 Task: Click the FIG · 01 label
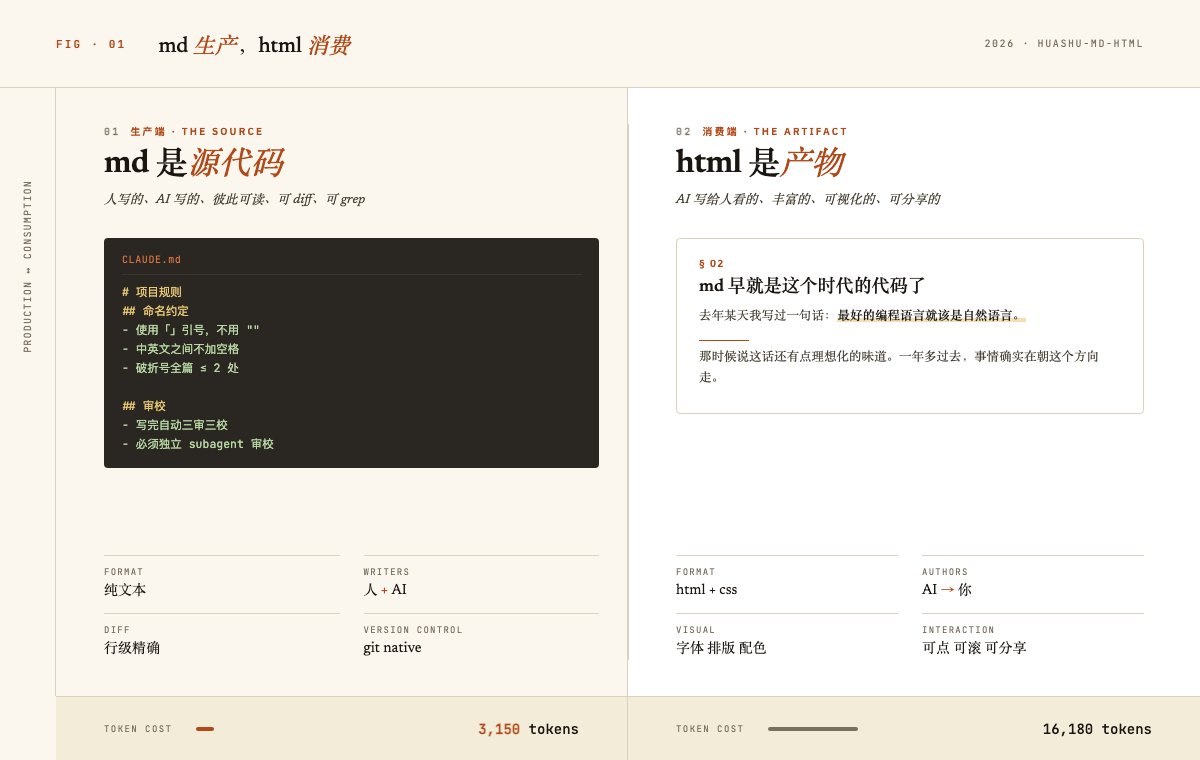91,44
